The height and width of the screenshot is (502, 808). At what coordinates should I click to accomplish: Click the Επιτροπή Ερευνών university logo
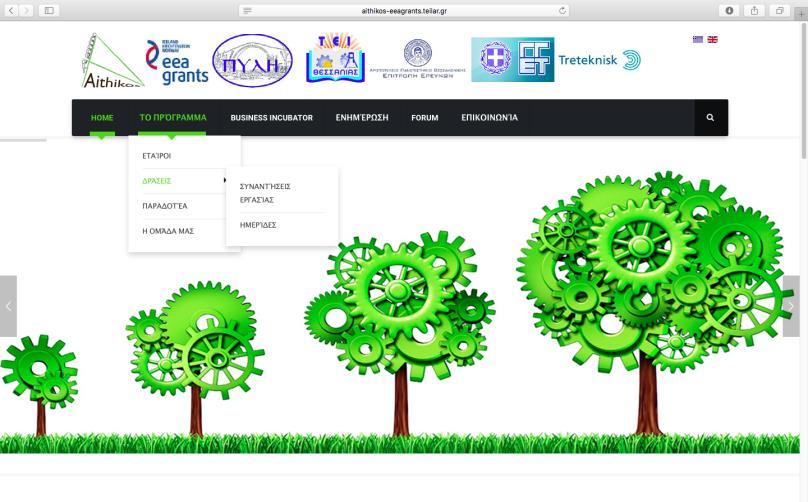coord(417,58)
